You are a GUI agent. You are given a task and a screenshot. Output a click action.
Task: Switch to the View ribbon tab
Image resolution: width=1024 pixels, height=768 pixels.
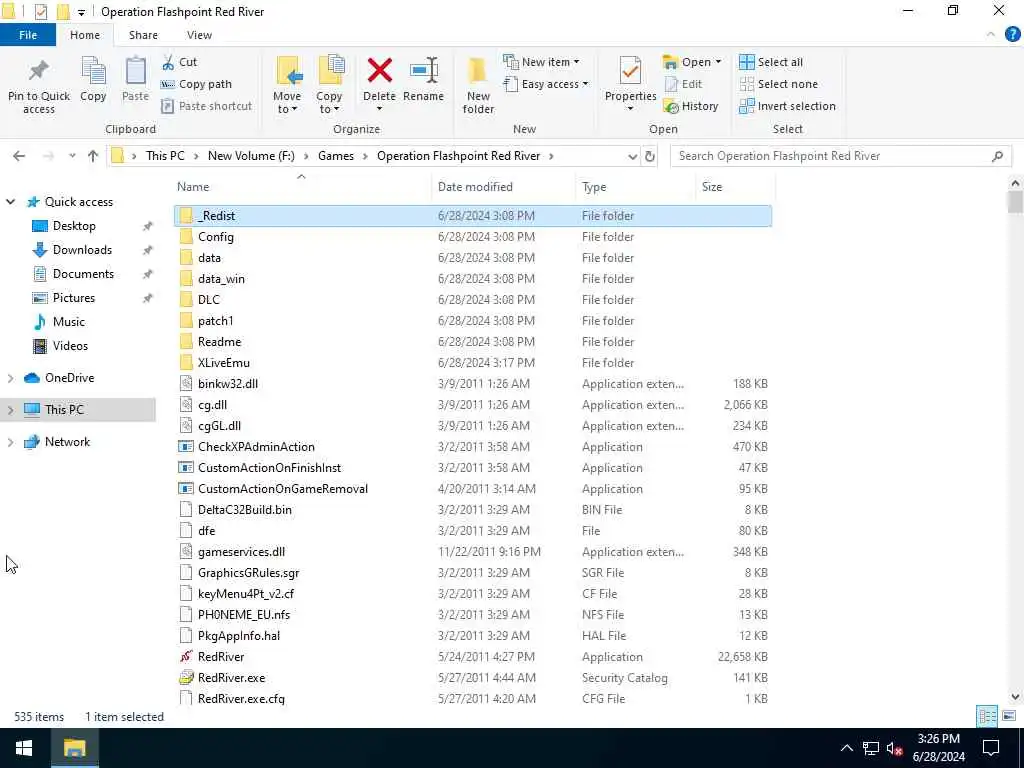[199, 35]
